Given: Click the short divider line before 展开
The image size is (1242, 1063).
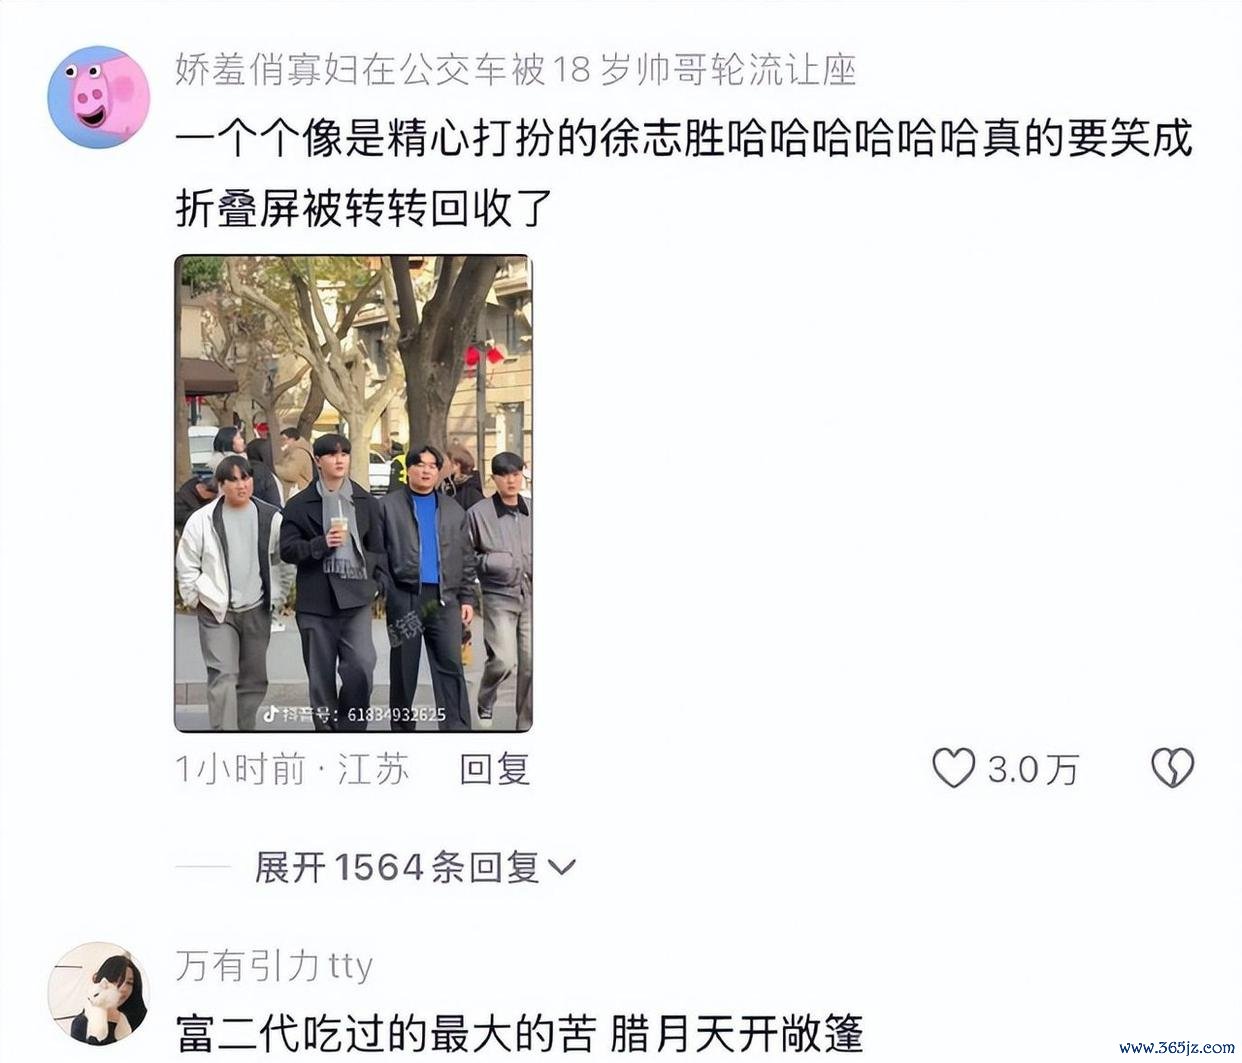Looking at the screenshot, I should (x=203, y=867).
